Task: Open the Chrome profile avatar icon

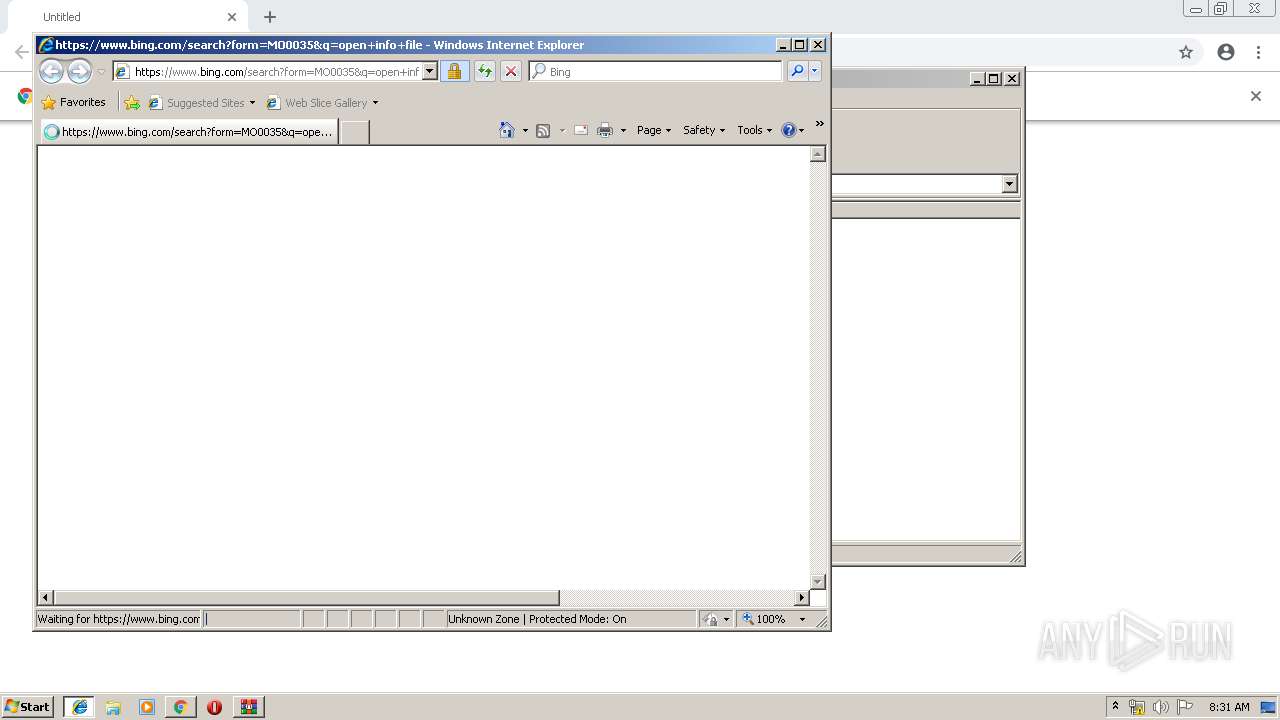Action: pos(1226,52)
